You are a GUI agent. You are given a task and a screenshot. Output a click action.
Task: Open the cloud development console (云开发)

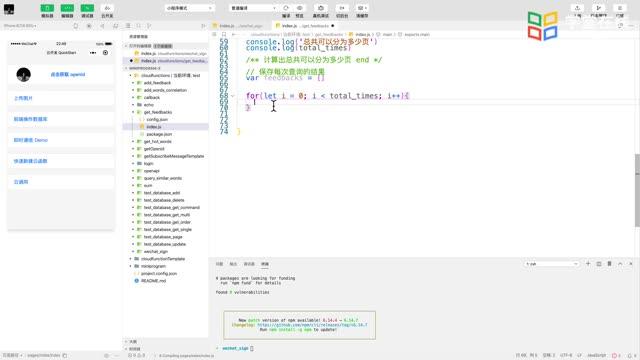(x=107, y=8)
